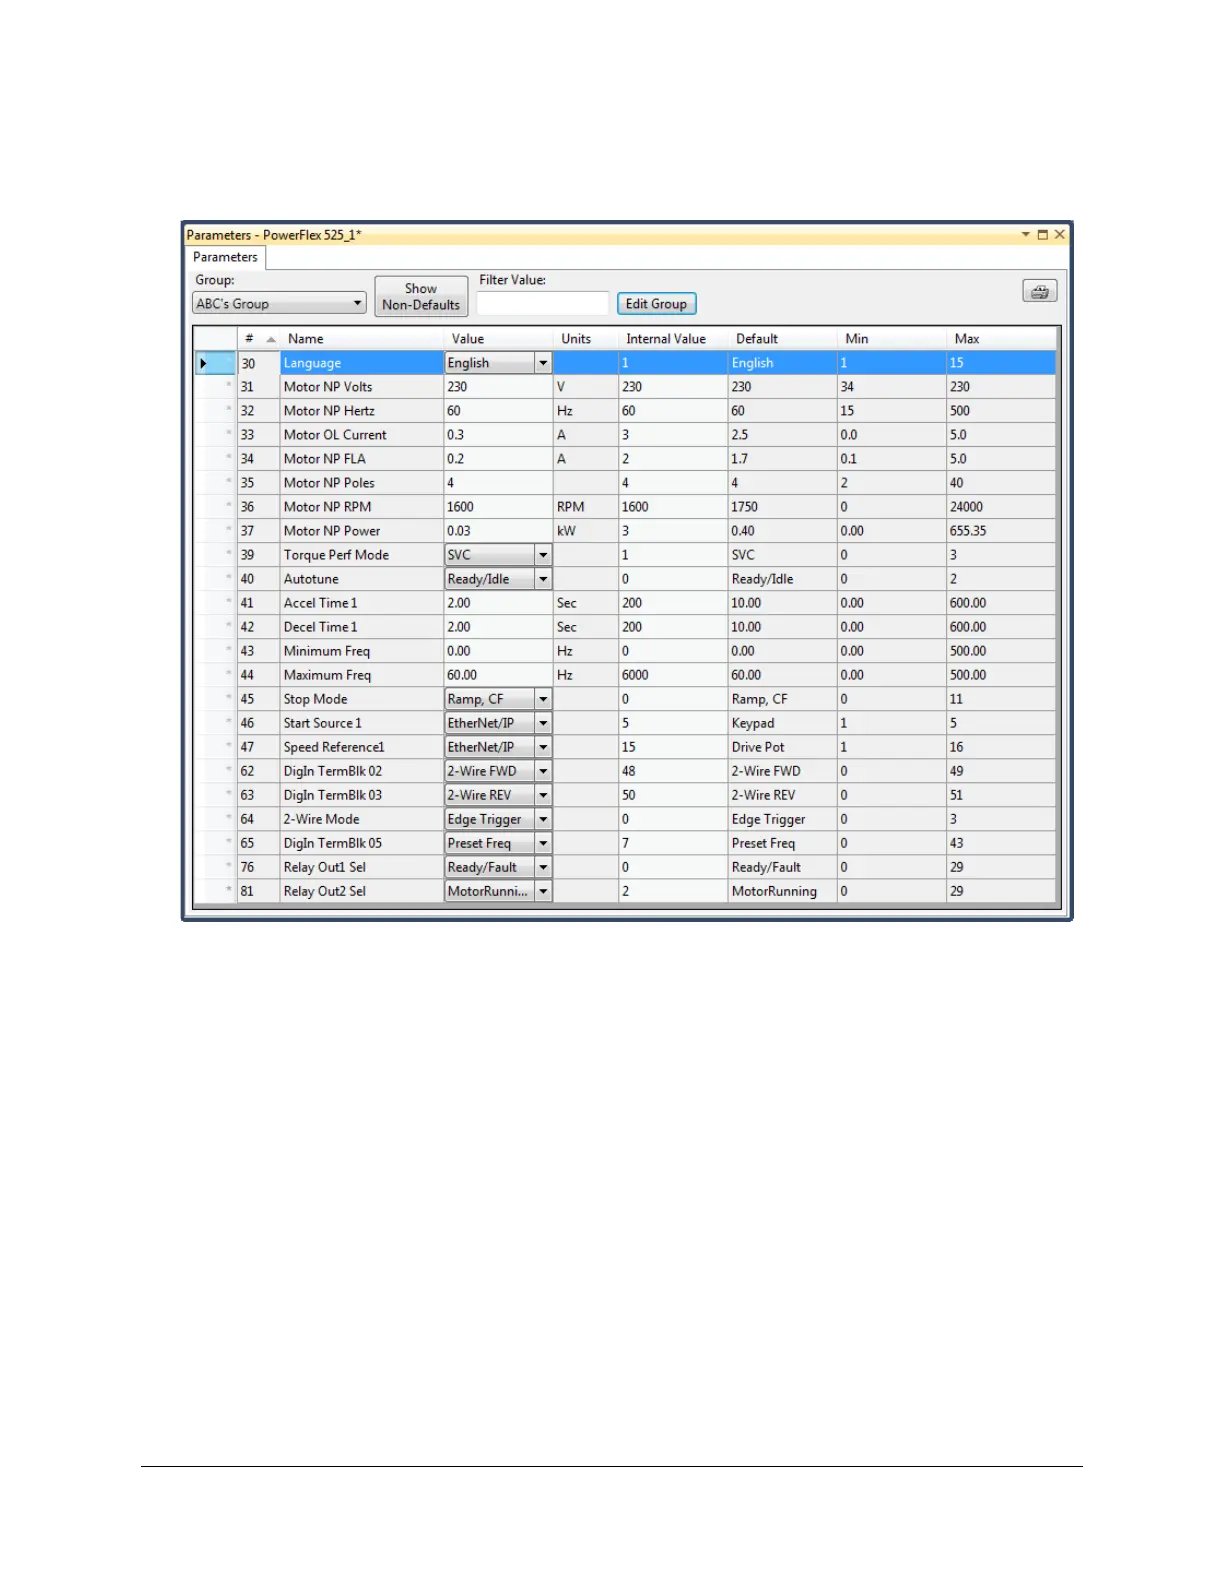
Task: Open Speed Reference1 EtherNet/IP dropdown
Action: (543, 747)
